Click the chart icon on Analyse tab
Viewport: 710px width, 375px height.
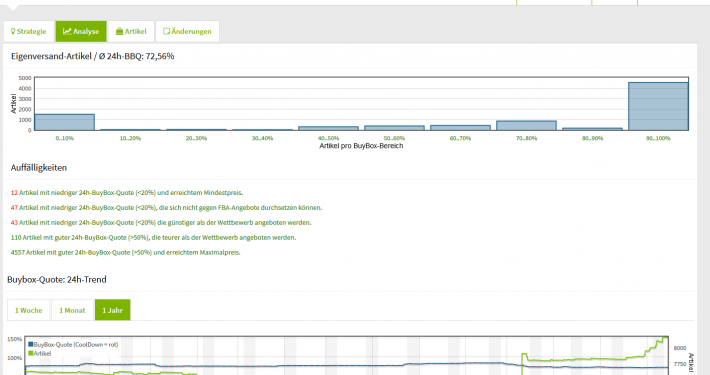click(67, 31)
